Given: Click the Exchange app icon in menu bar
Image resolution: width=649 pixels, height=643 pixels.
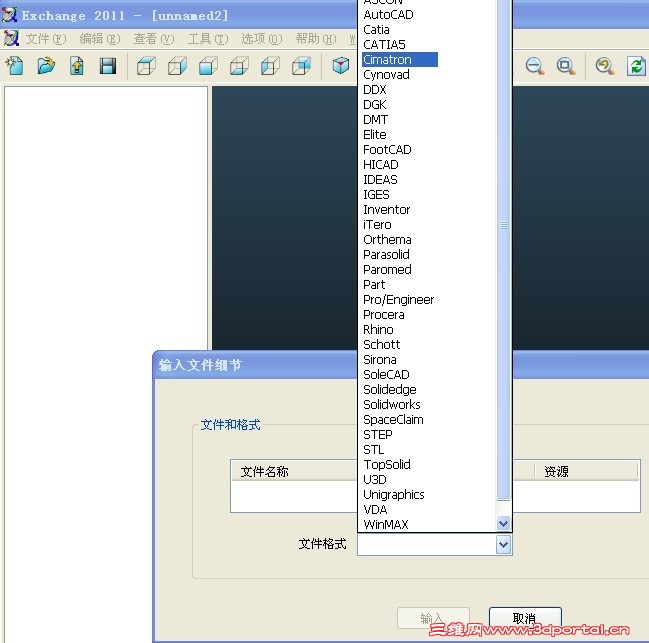Looking at the screenshot, I should tap(11, 38).
